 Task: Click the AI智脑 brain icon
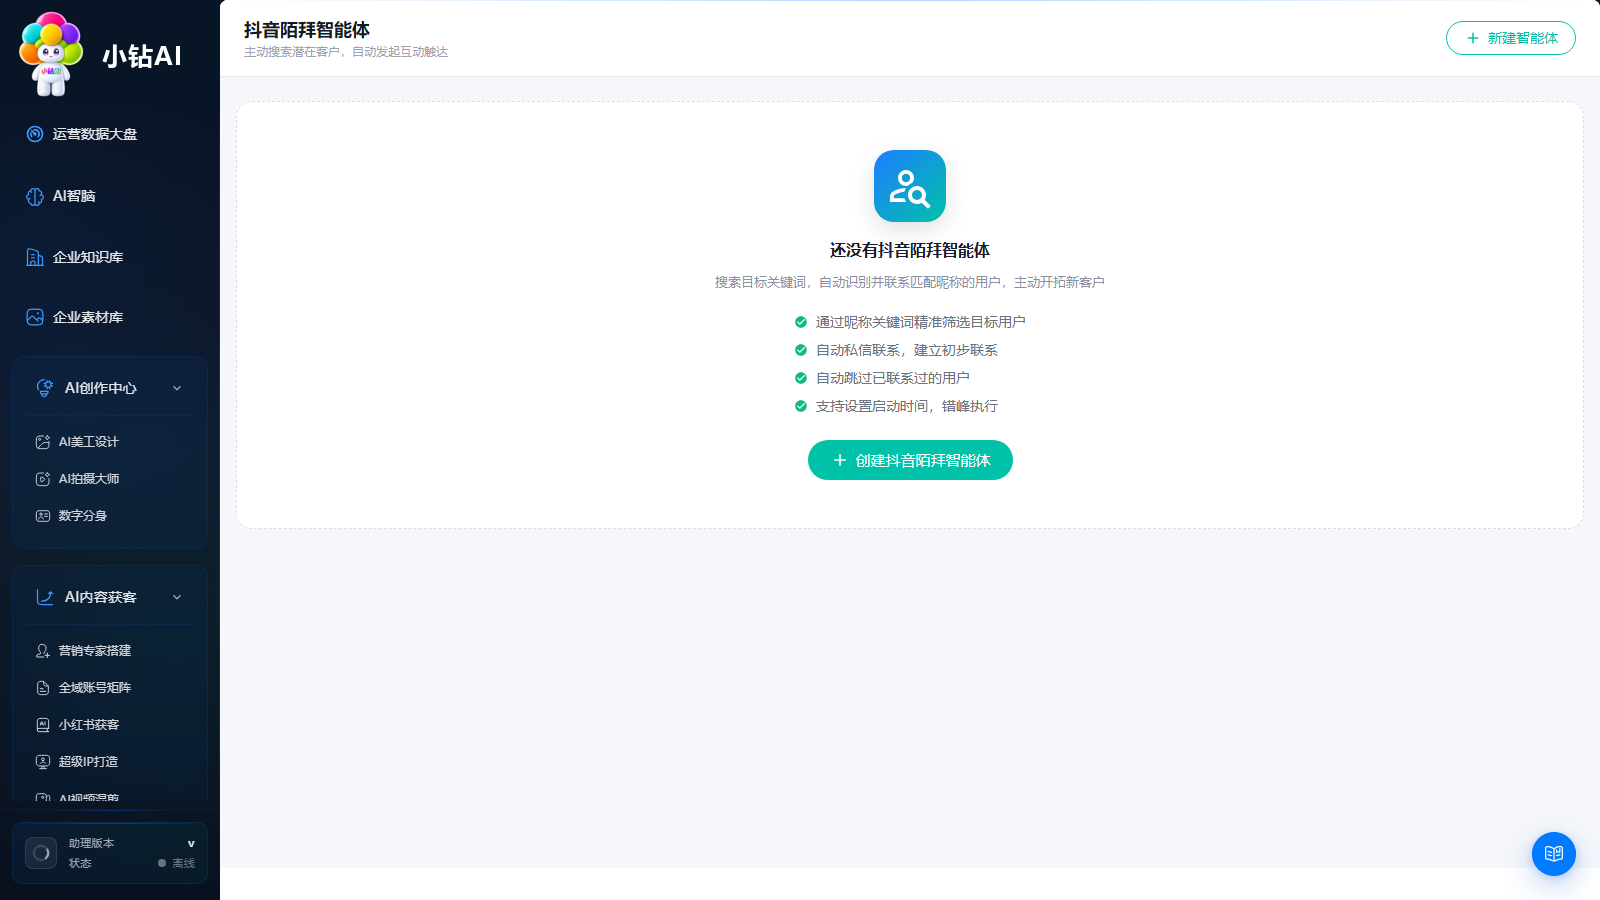click(35, 196)
